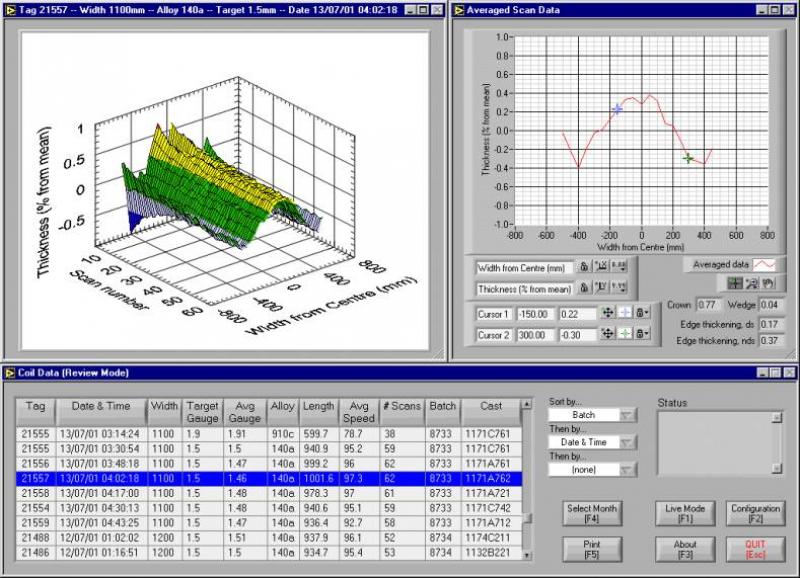Select the graph zoom tool
Viewport: 800px width, 578px height.
pyautogui.click(x=752, y=283)
